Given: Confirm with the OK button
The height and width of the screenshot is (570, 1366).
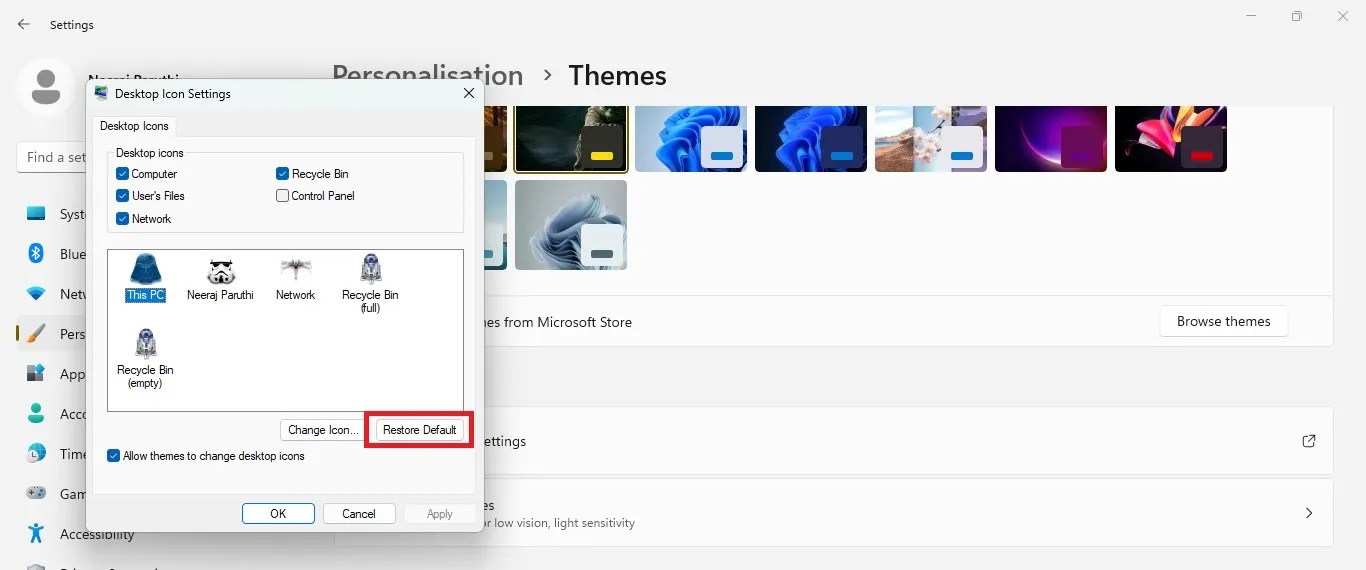Looking at the screenshot, I should [278, 514].
